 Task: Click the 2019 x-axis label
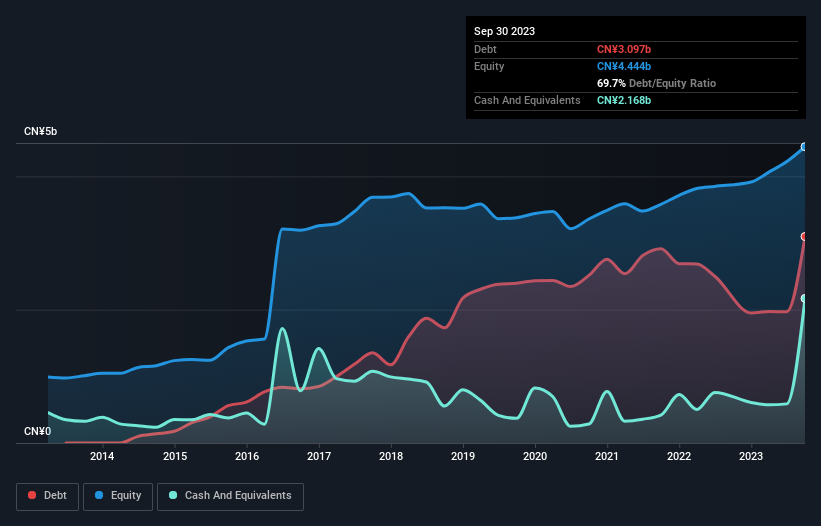463,456
